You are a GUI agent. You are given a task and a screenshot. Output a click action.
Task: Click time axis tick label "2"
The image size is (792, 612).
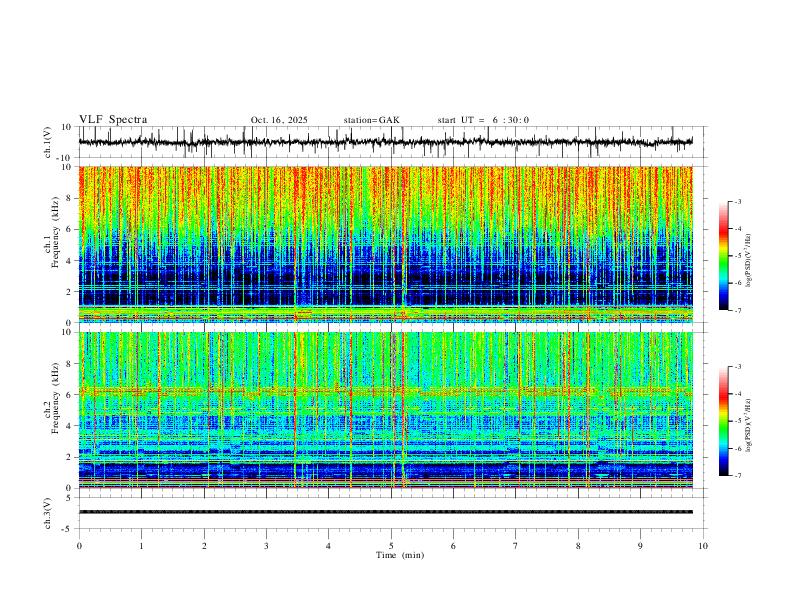coord(204,546)
